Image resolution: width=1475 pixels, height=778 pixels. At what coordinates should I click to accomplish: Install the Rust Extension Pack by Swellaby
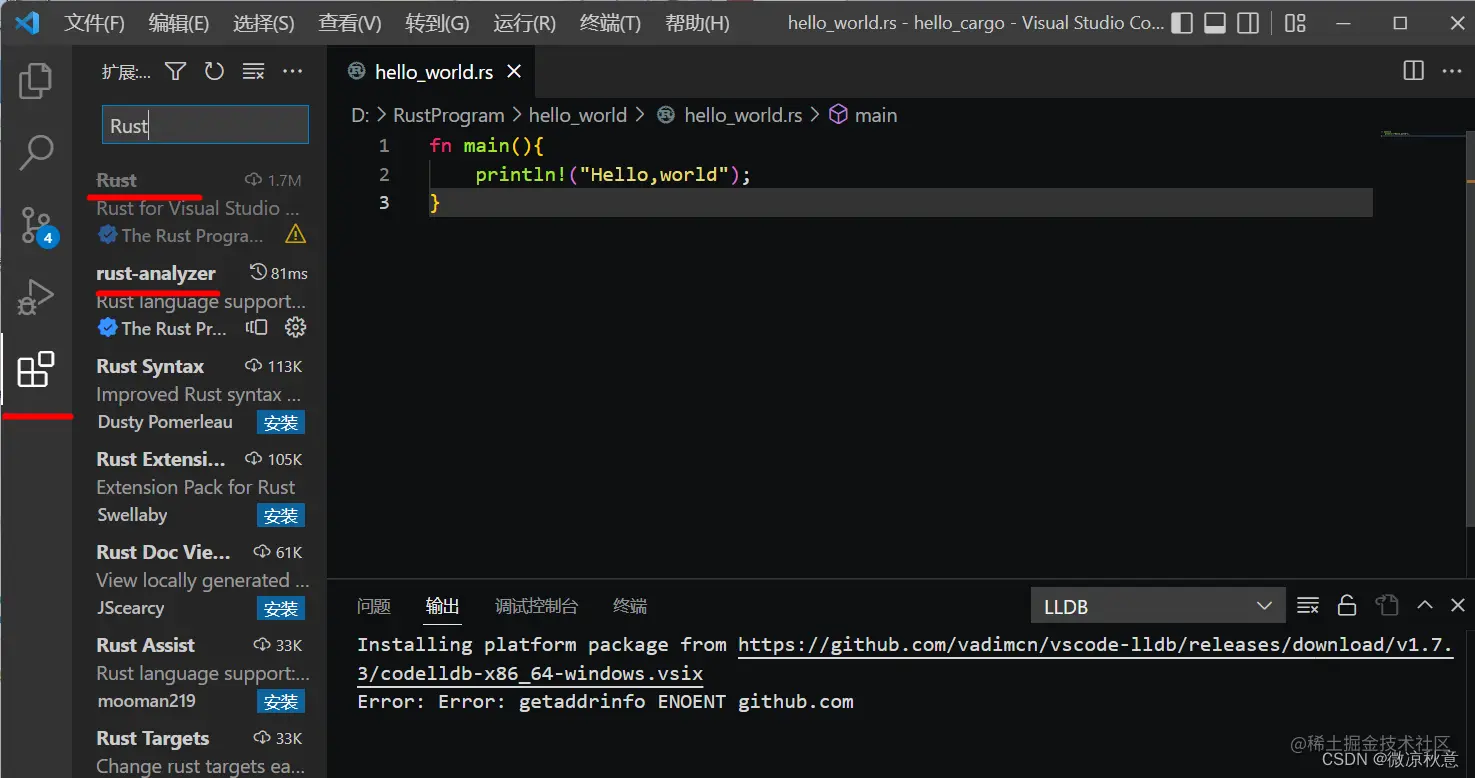click(281, 516)
